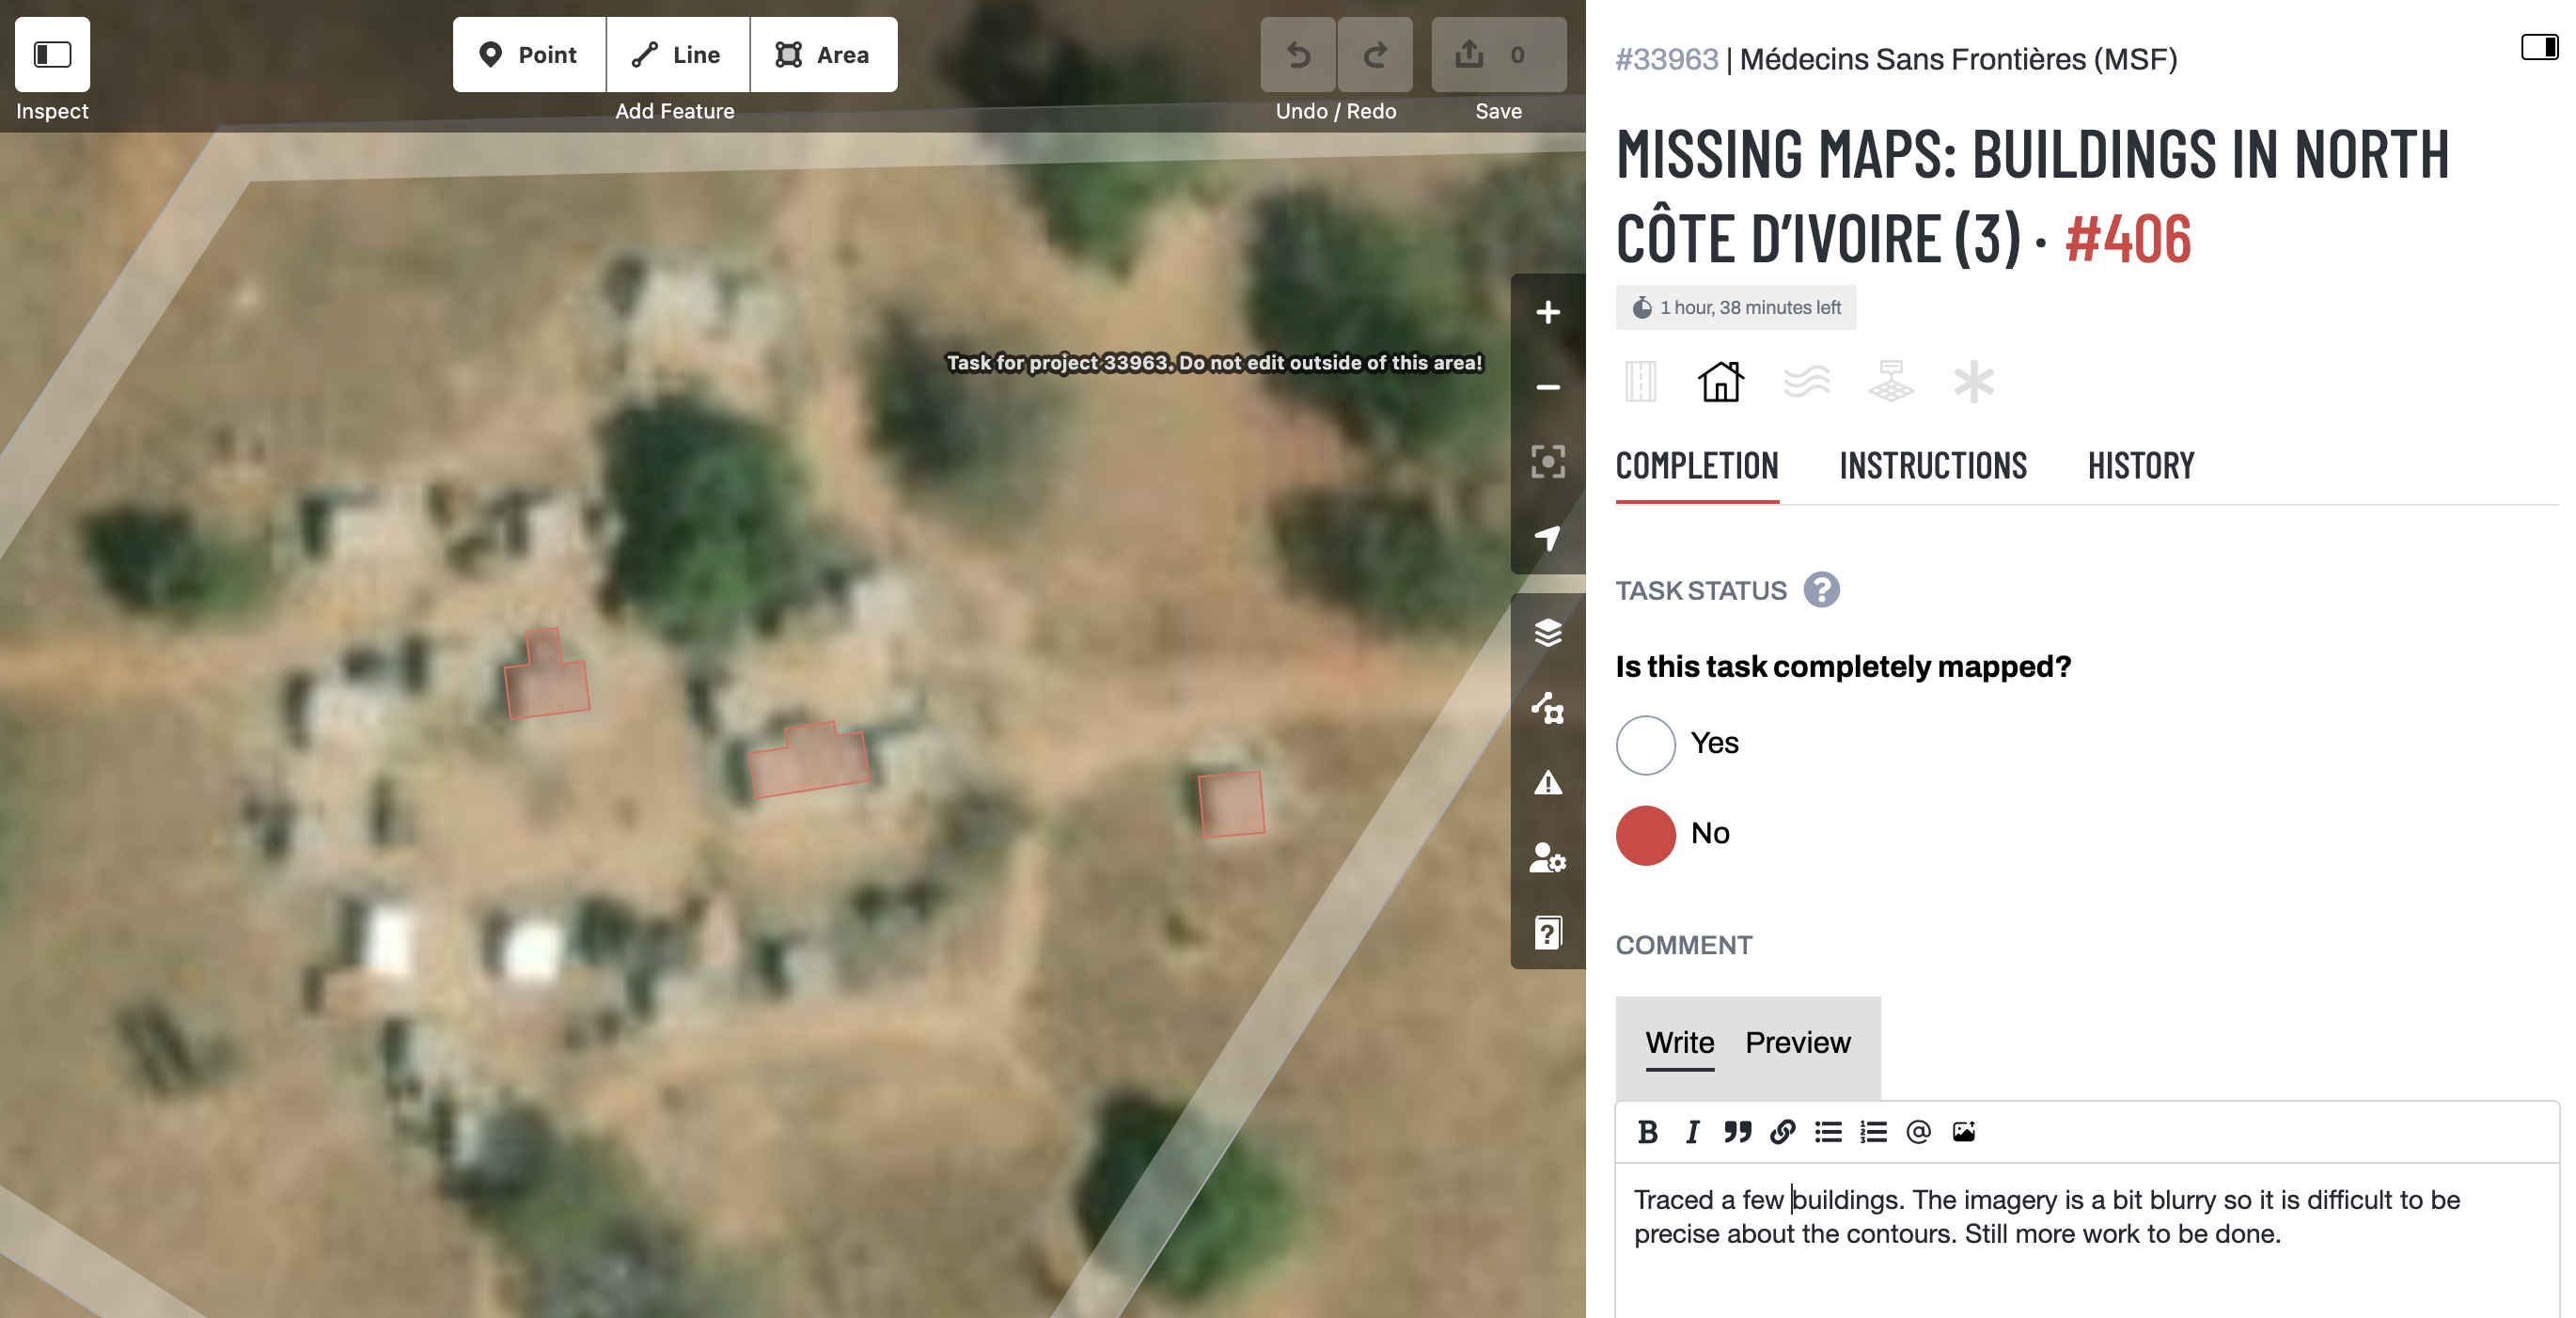The width and height of the screenshot is (2576, 1318).
Task: Toggle the Inspect sidebar button
Action: pos(52,54)
